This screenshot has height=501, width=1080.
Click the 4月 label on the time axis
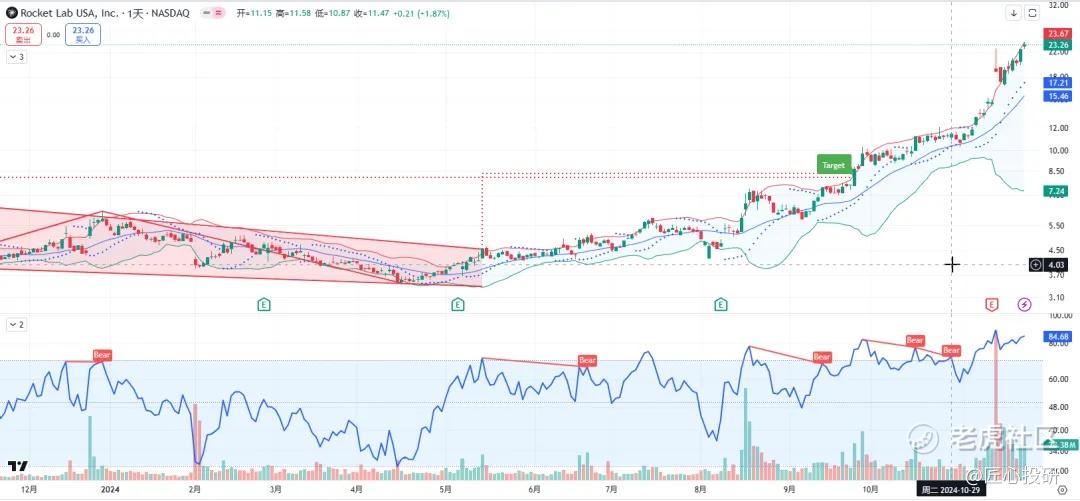pos(356,490)
